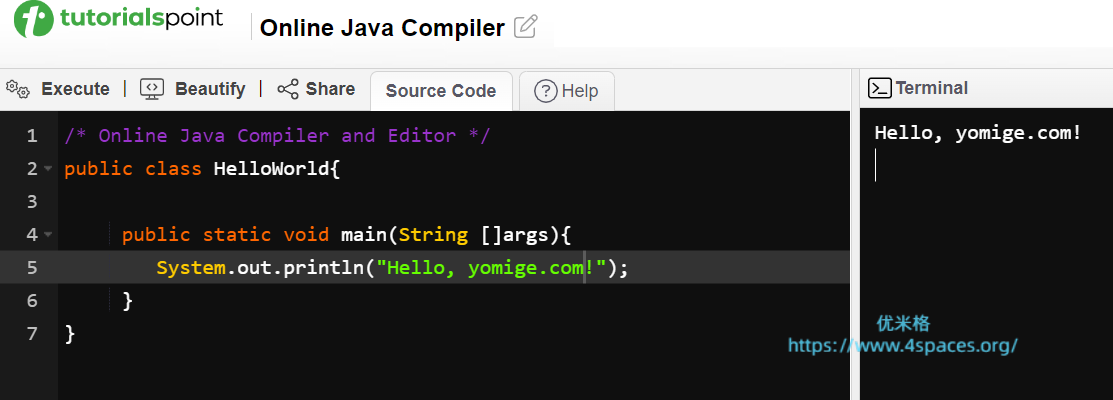Collapse the class fold arrow on line 2
This screenshot has width=1113, height=400.
[x=48, y=169]
